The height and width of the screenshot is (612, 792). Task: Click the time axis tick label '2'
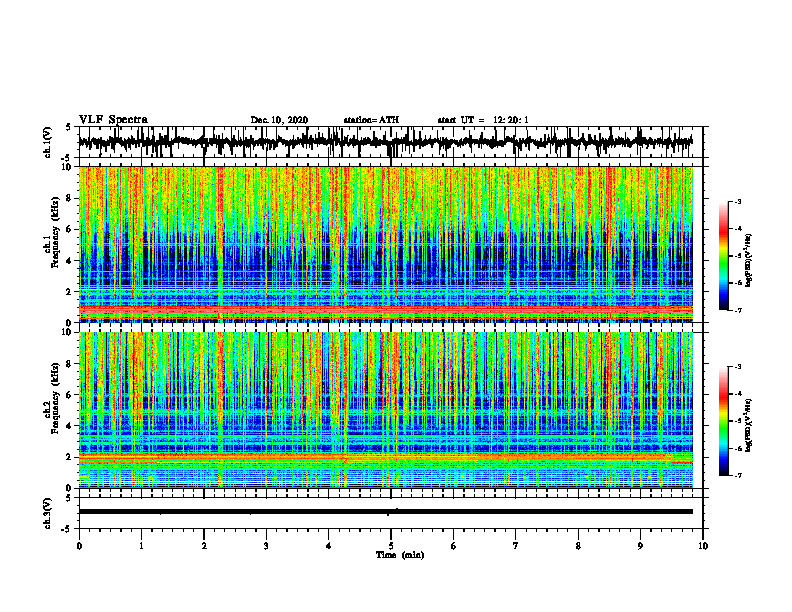204,546
